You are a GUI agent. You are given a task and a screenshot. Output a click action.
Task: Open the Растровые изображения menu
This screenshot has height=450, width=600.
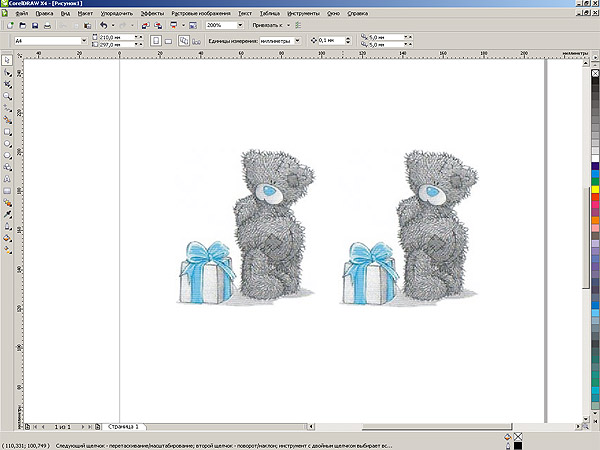[x=201, y=13]
